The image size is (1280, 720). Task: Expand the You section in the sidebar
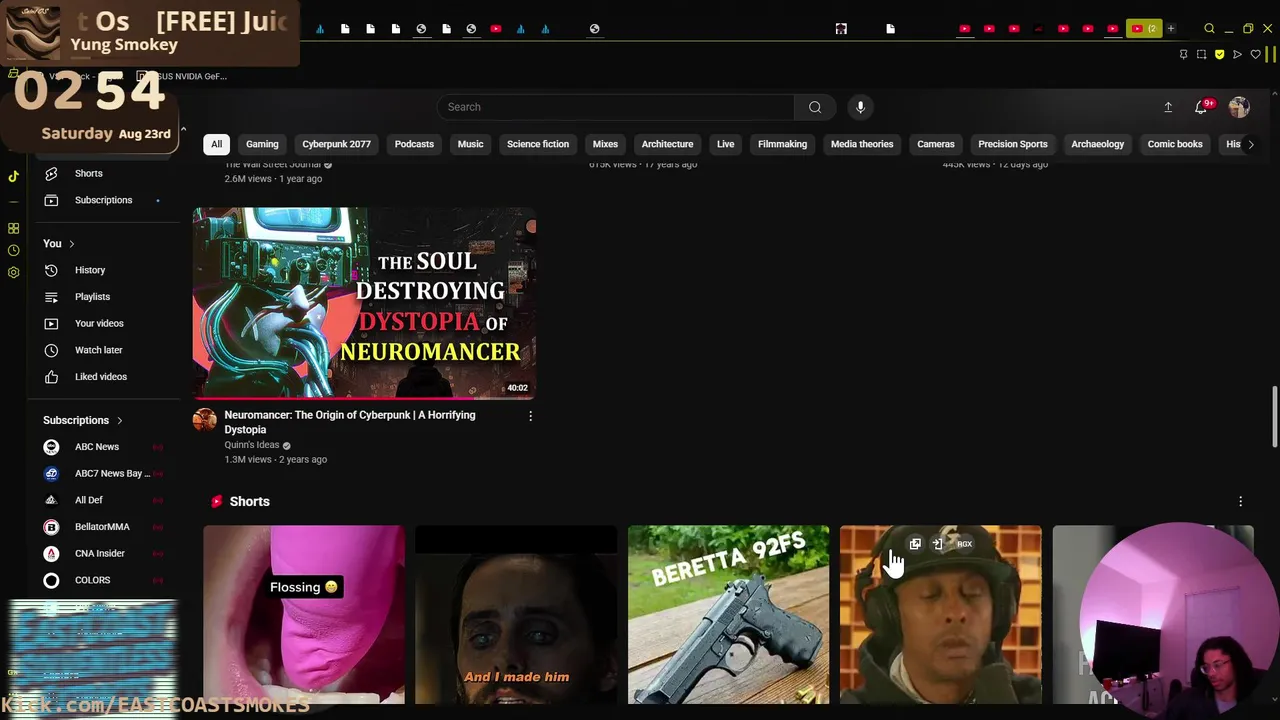59,244
